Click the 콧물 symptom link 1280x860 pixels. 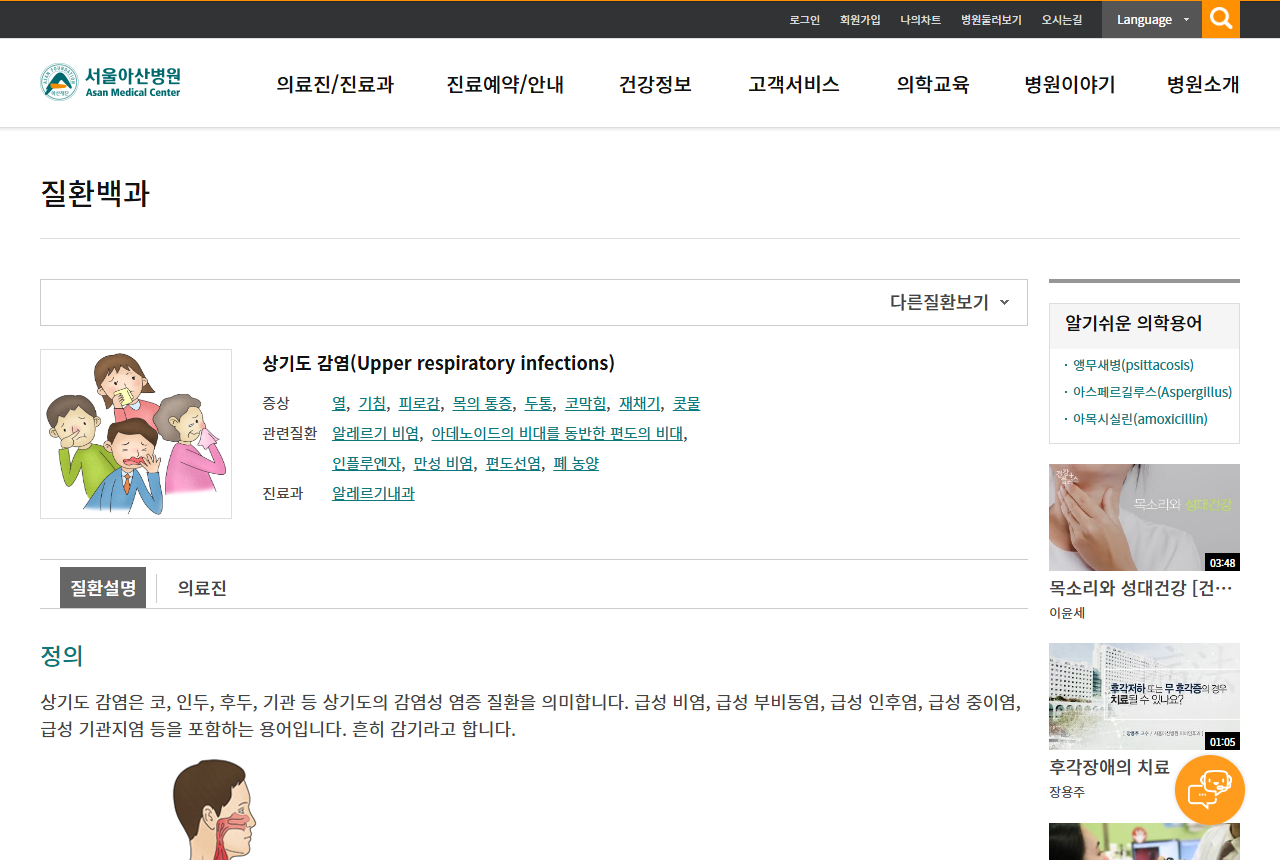click(x=686, y=404)
